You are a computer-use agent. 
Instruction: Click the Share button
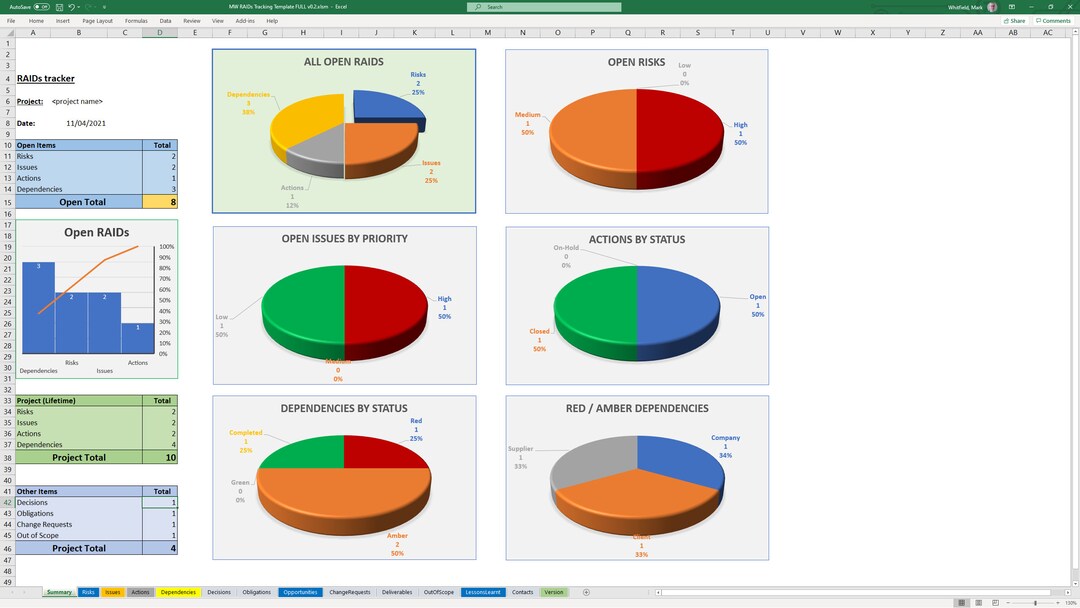tap(1014, 20)
